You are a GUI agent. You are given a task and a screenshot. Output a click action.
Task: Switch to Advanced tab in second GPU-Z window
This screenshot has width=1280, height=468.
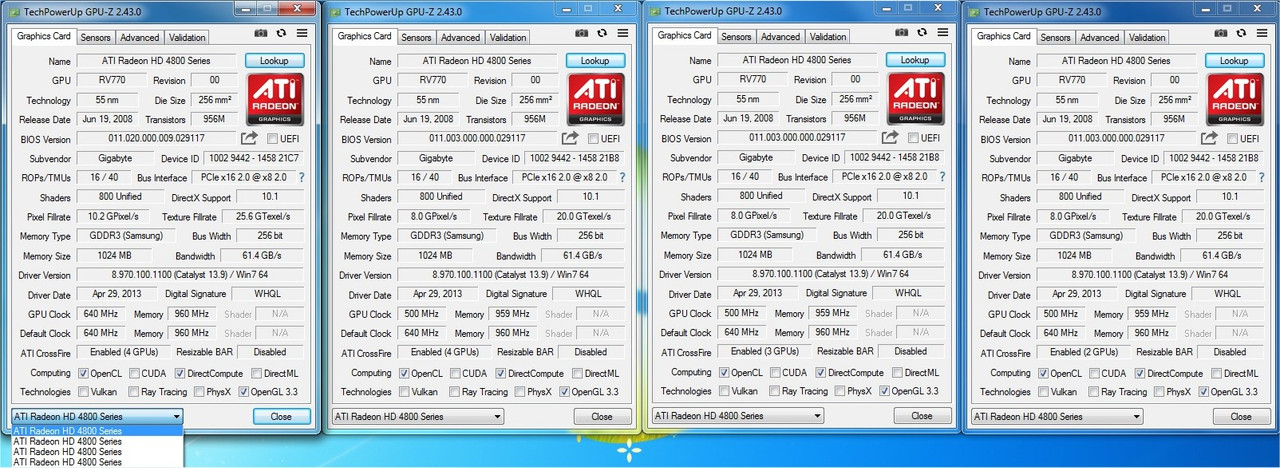tap(460, 37)
